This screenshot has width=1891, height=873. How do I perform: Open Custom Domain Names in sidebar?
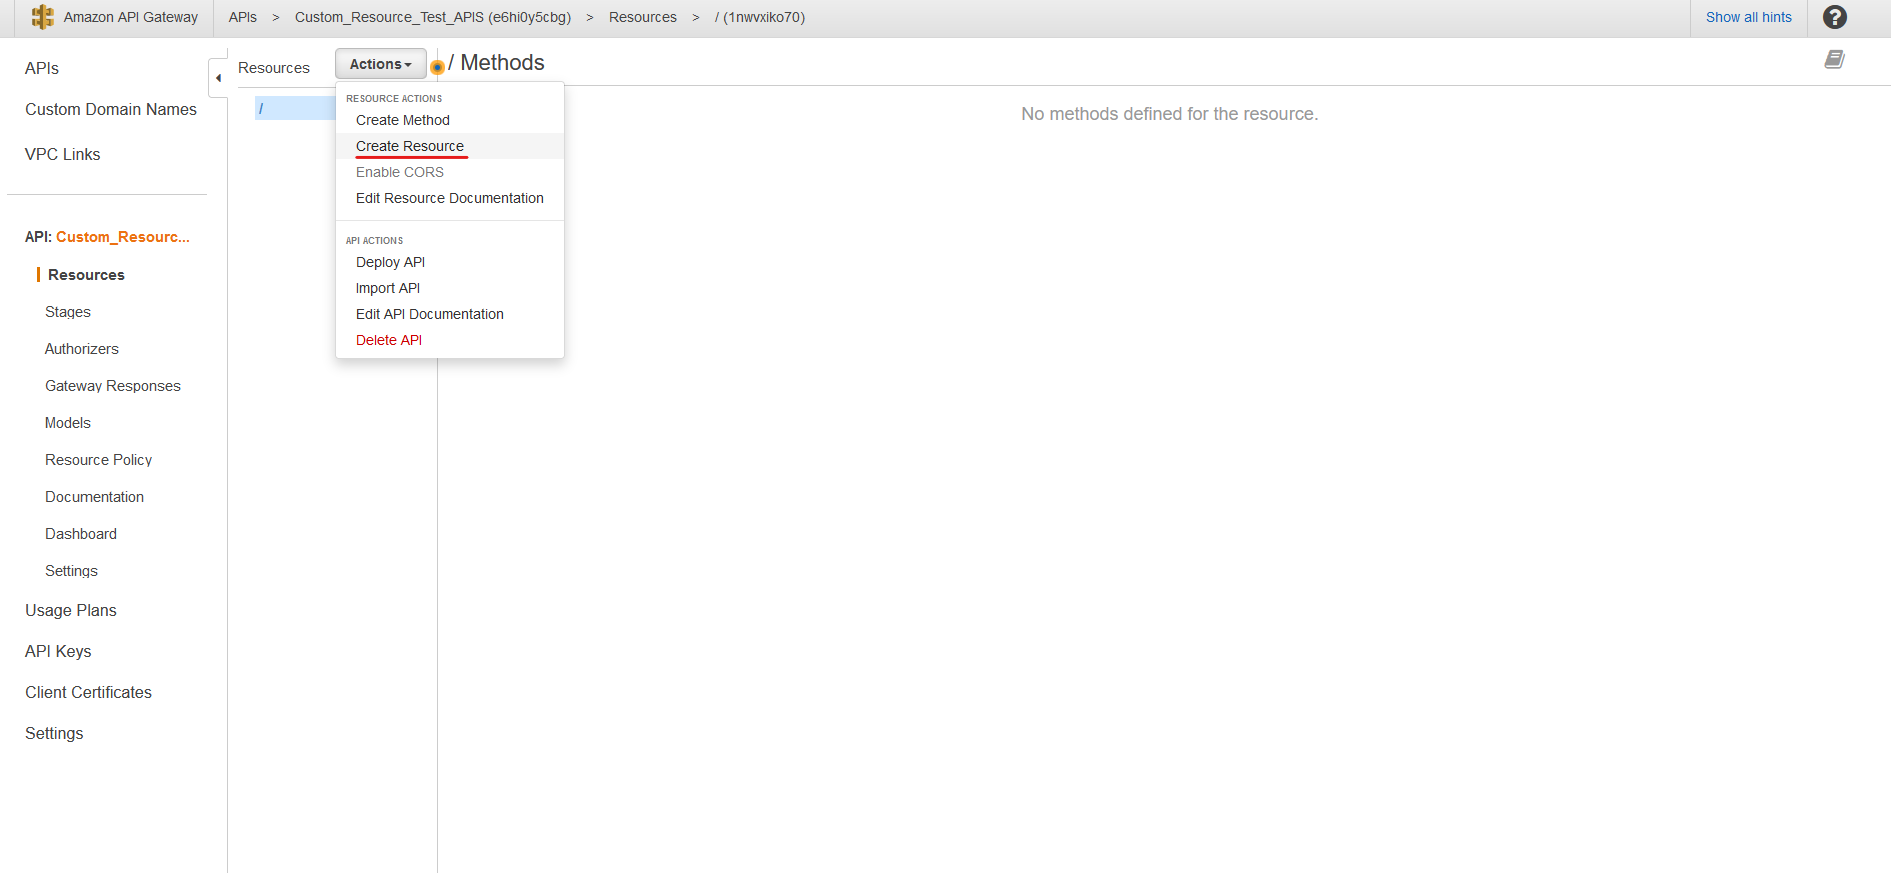tap(111, 109)
